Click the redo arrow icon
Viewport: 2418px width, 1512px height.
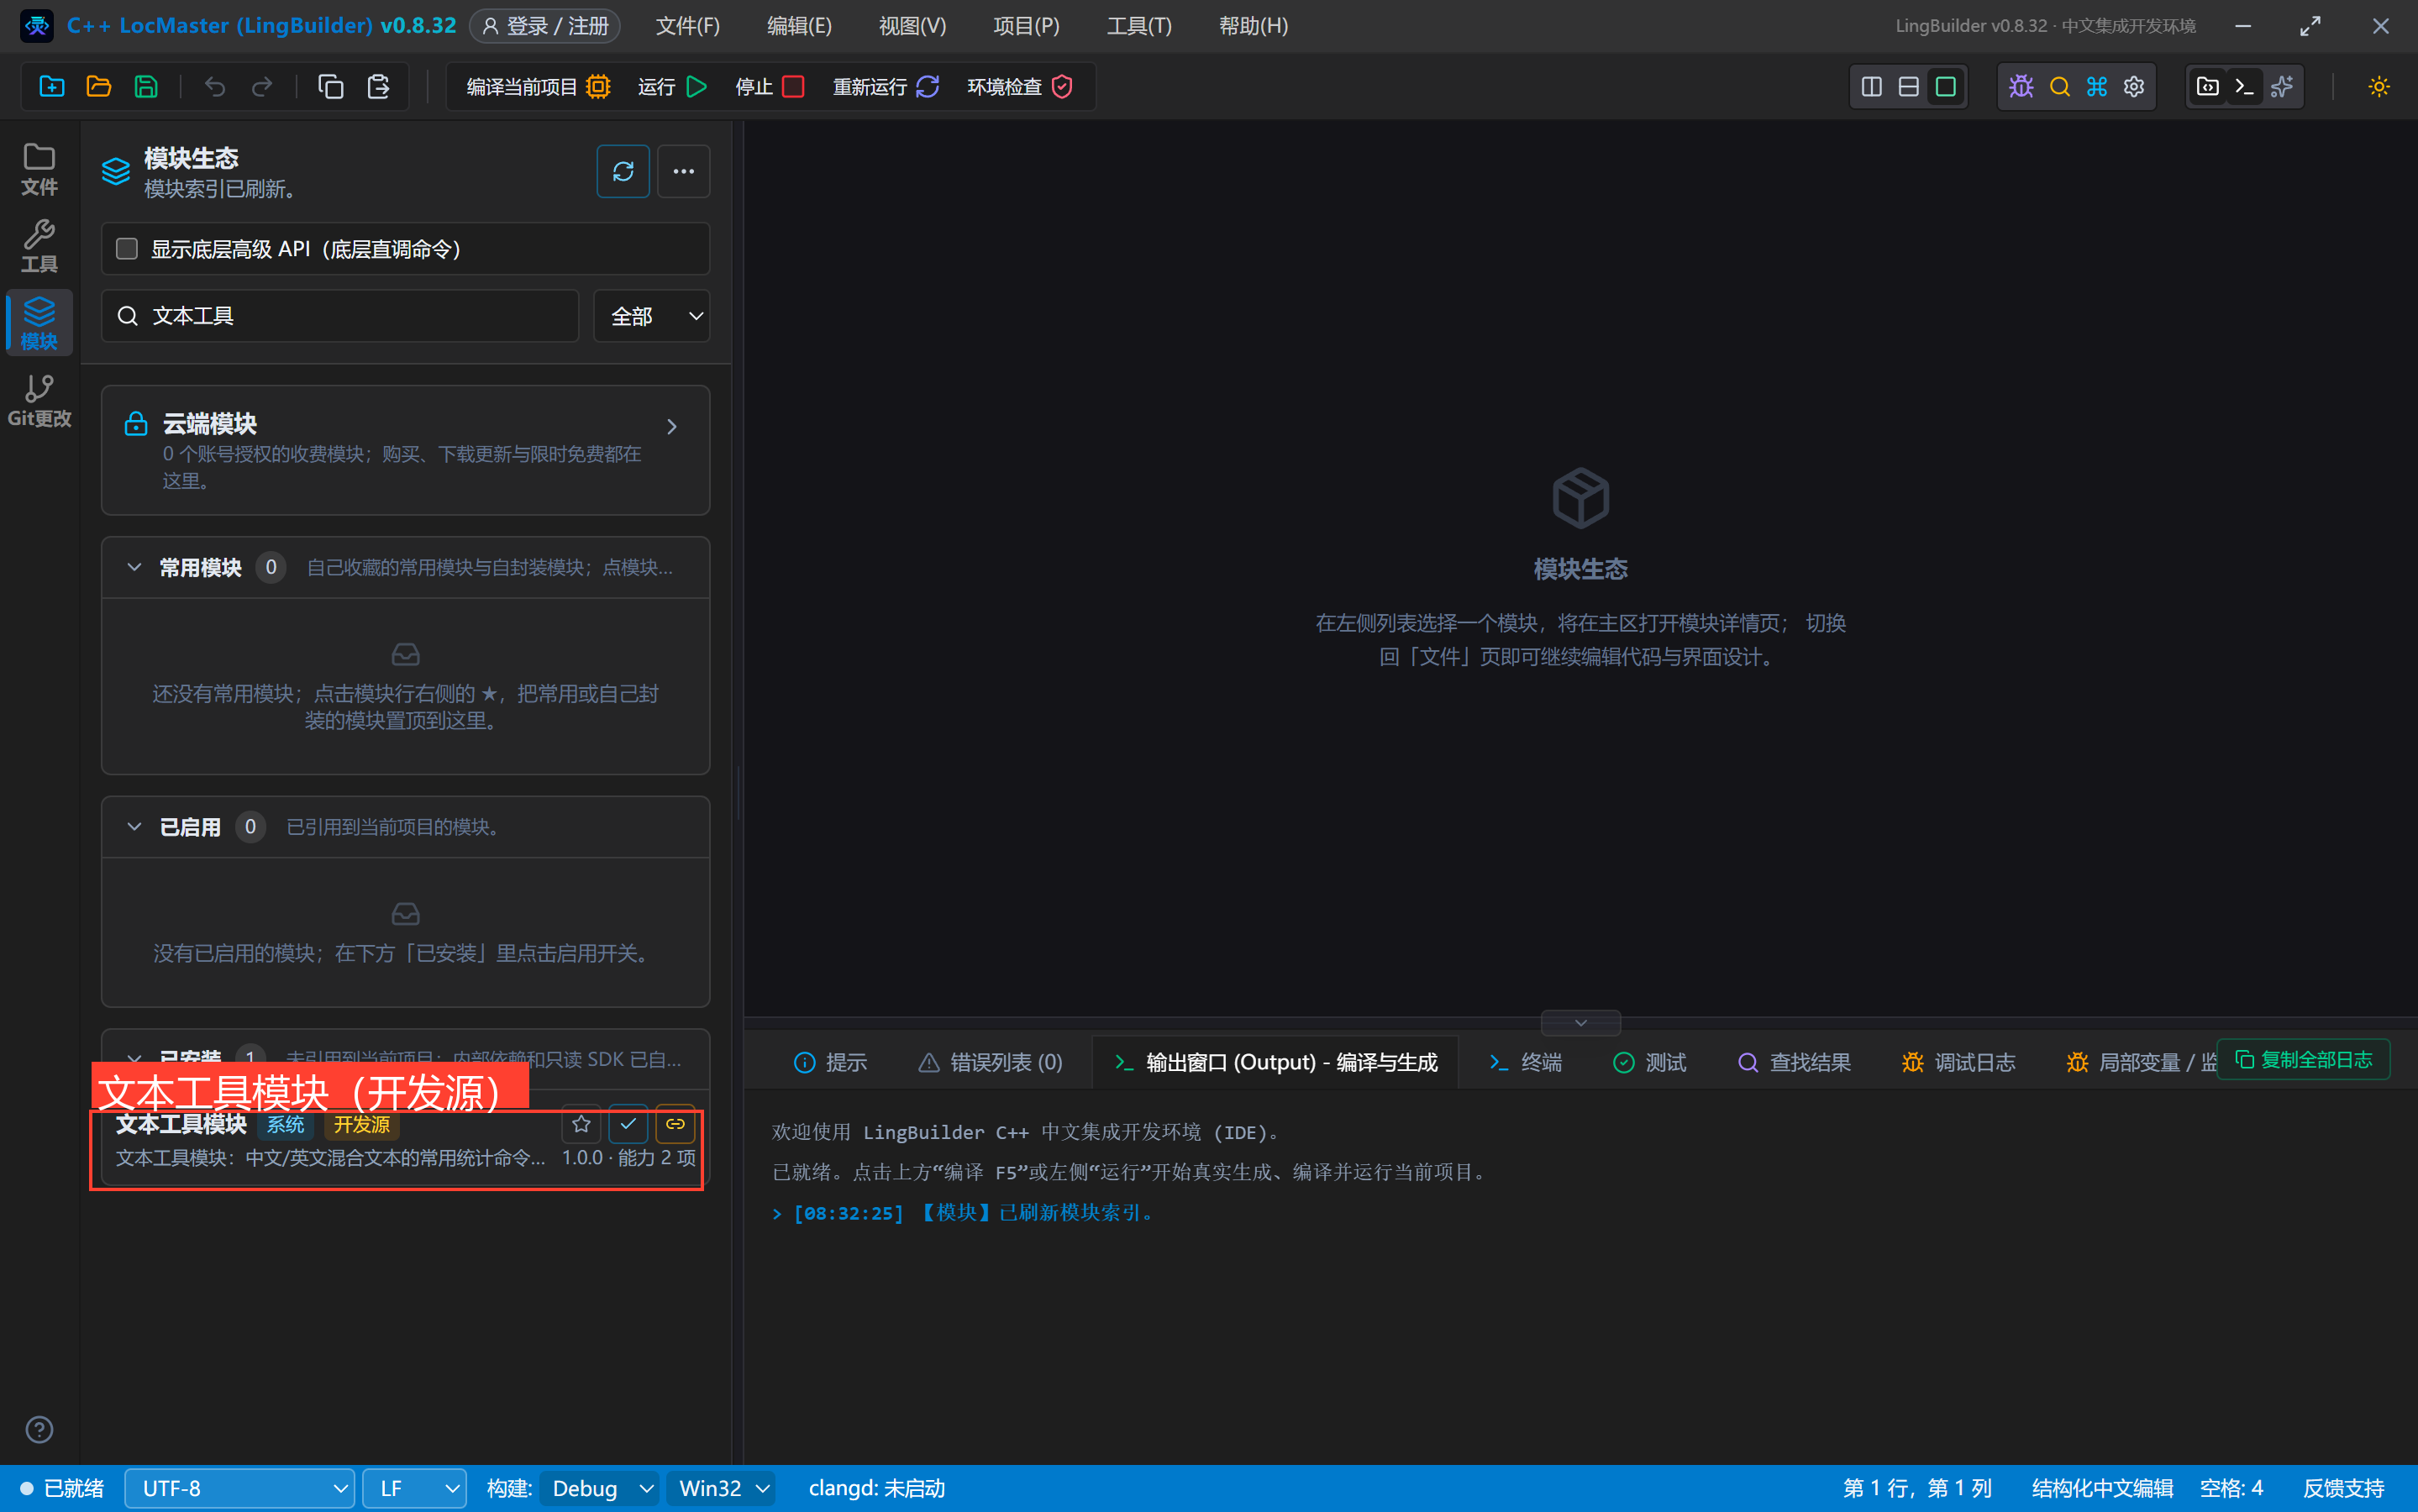262,87
